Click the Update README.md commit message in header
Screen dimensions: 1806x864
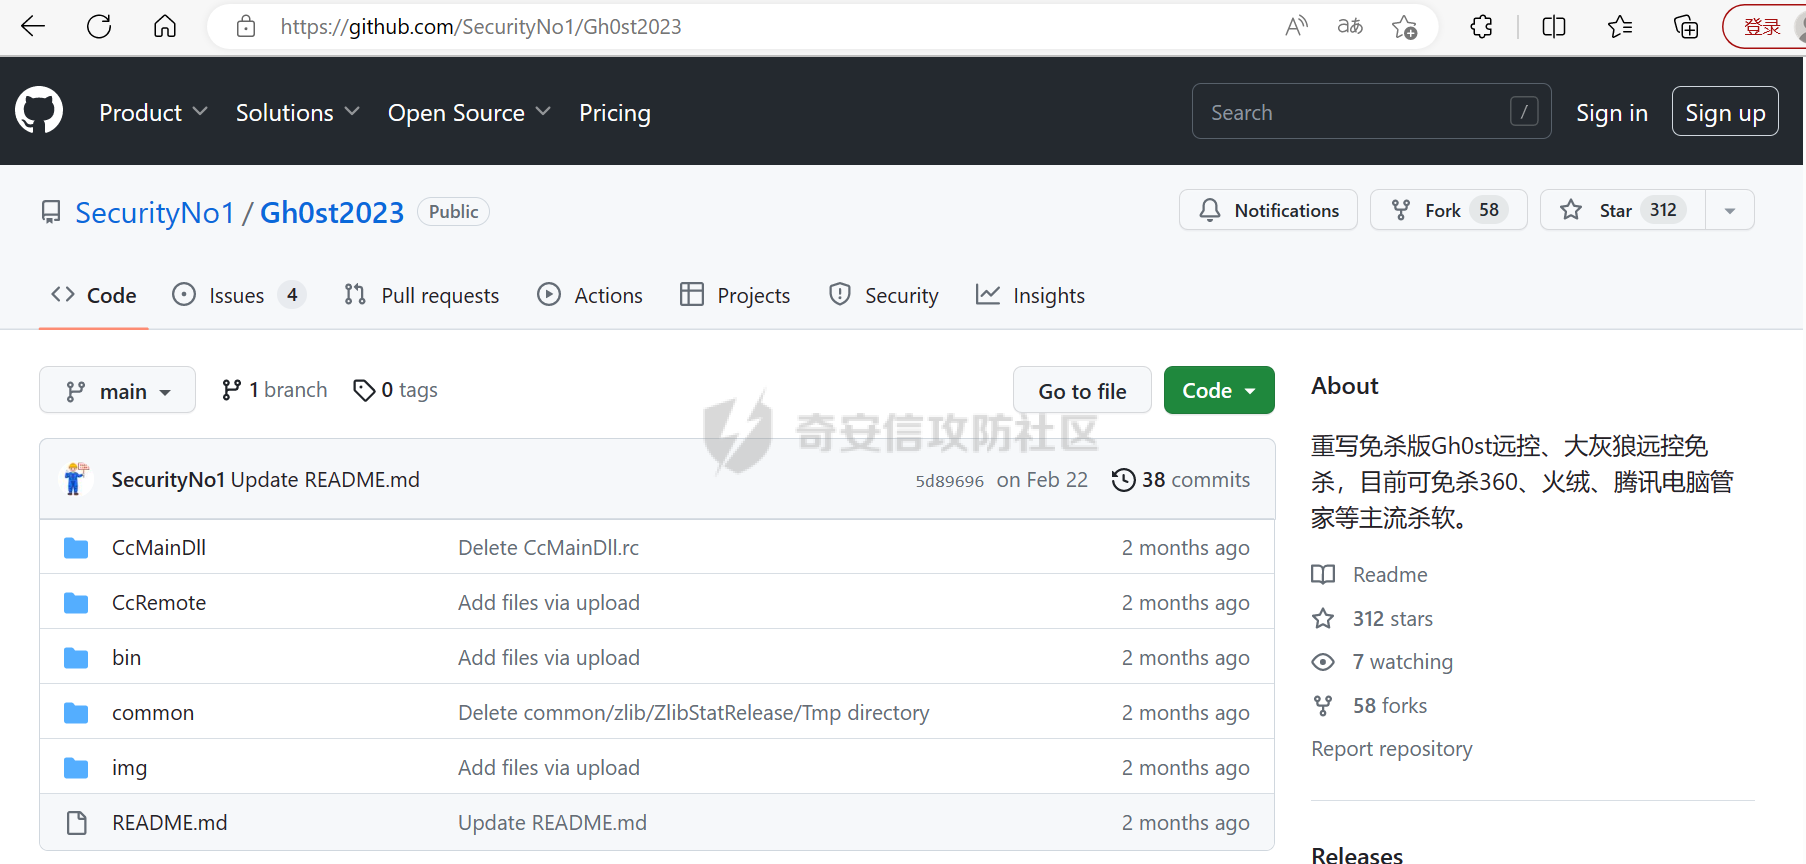(x=325, y=480)
